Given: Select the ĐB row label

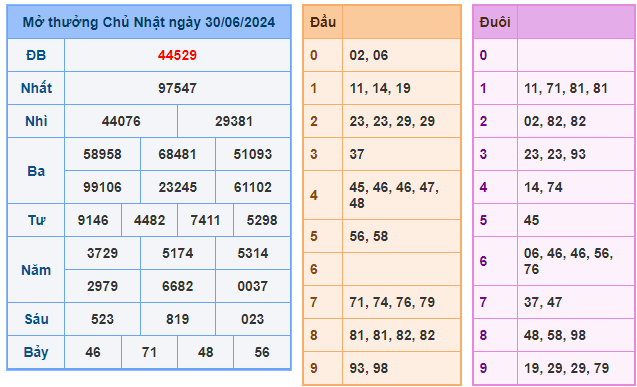Looking at the screenshot, I should [36, 55].
